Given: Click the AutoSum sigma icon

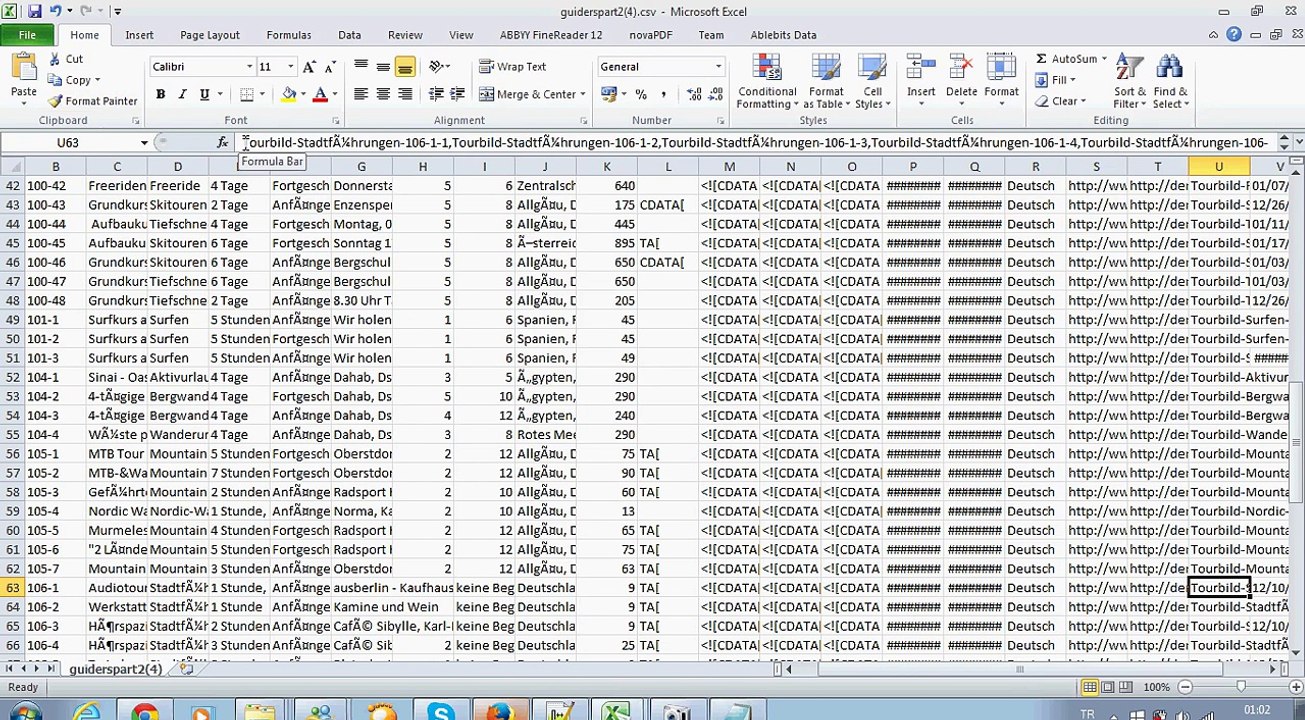Looking at the screenshot, I should 1041,59.
